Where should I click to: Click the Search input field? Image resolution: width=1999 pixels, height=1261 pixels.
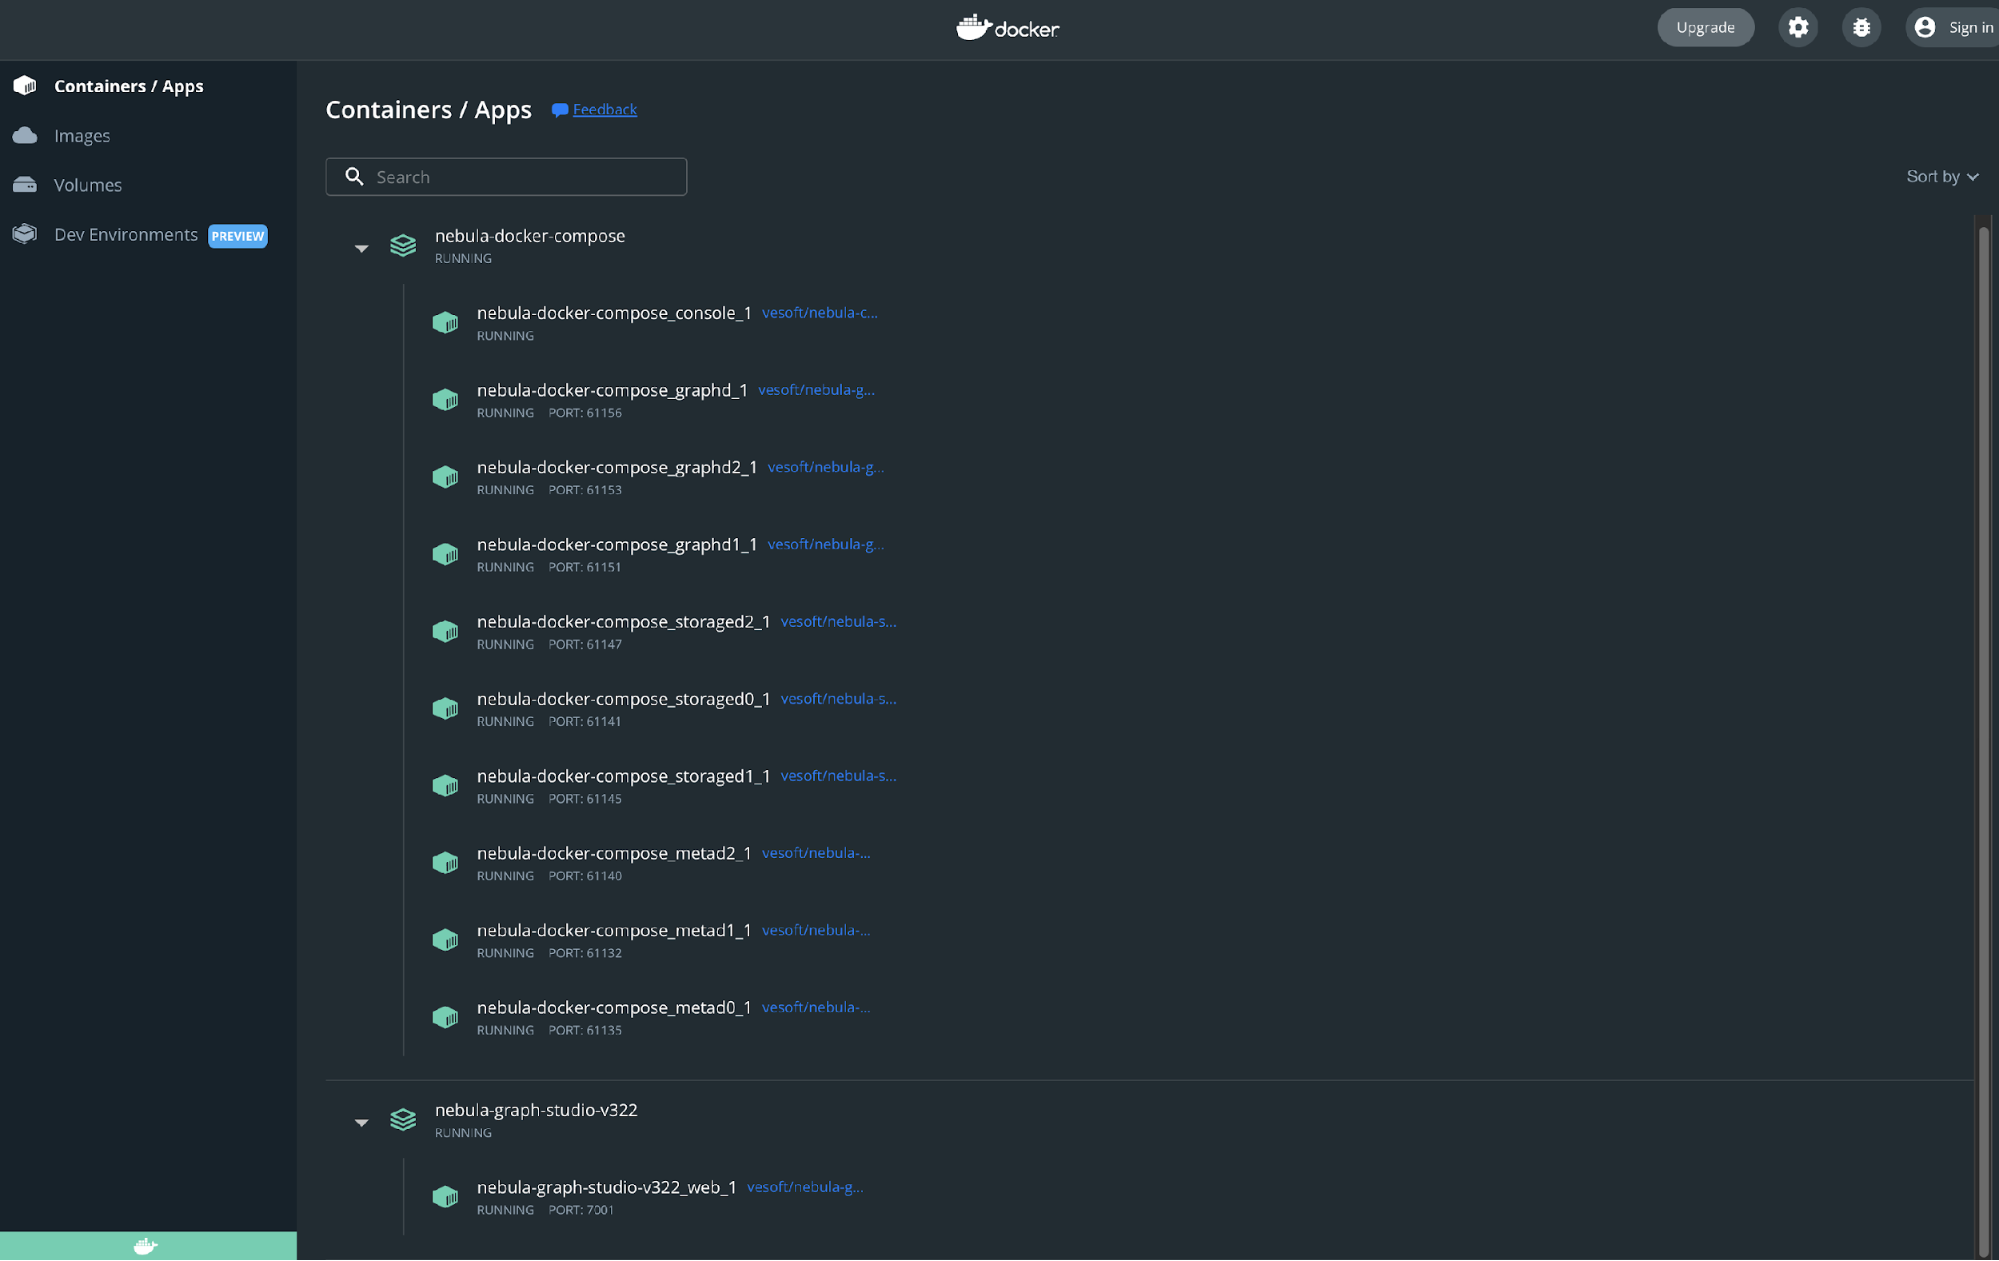(x=506, y=177)
